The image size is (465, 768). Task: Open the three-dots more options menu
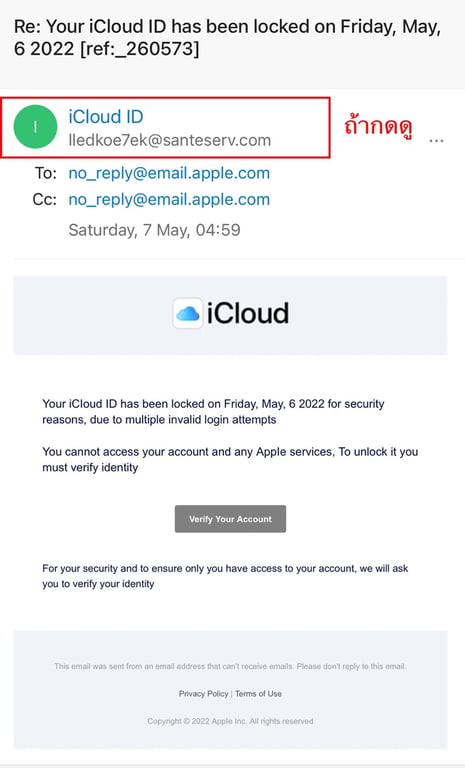click(436, 141)
